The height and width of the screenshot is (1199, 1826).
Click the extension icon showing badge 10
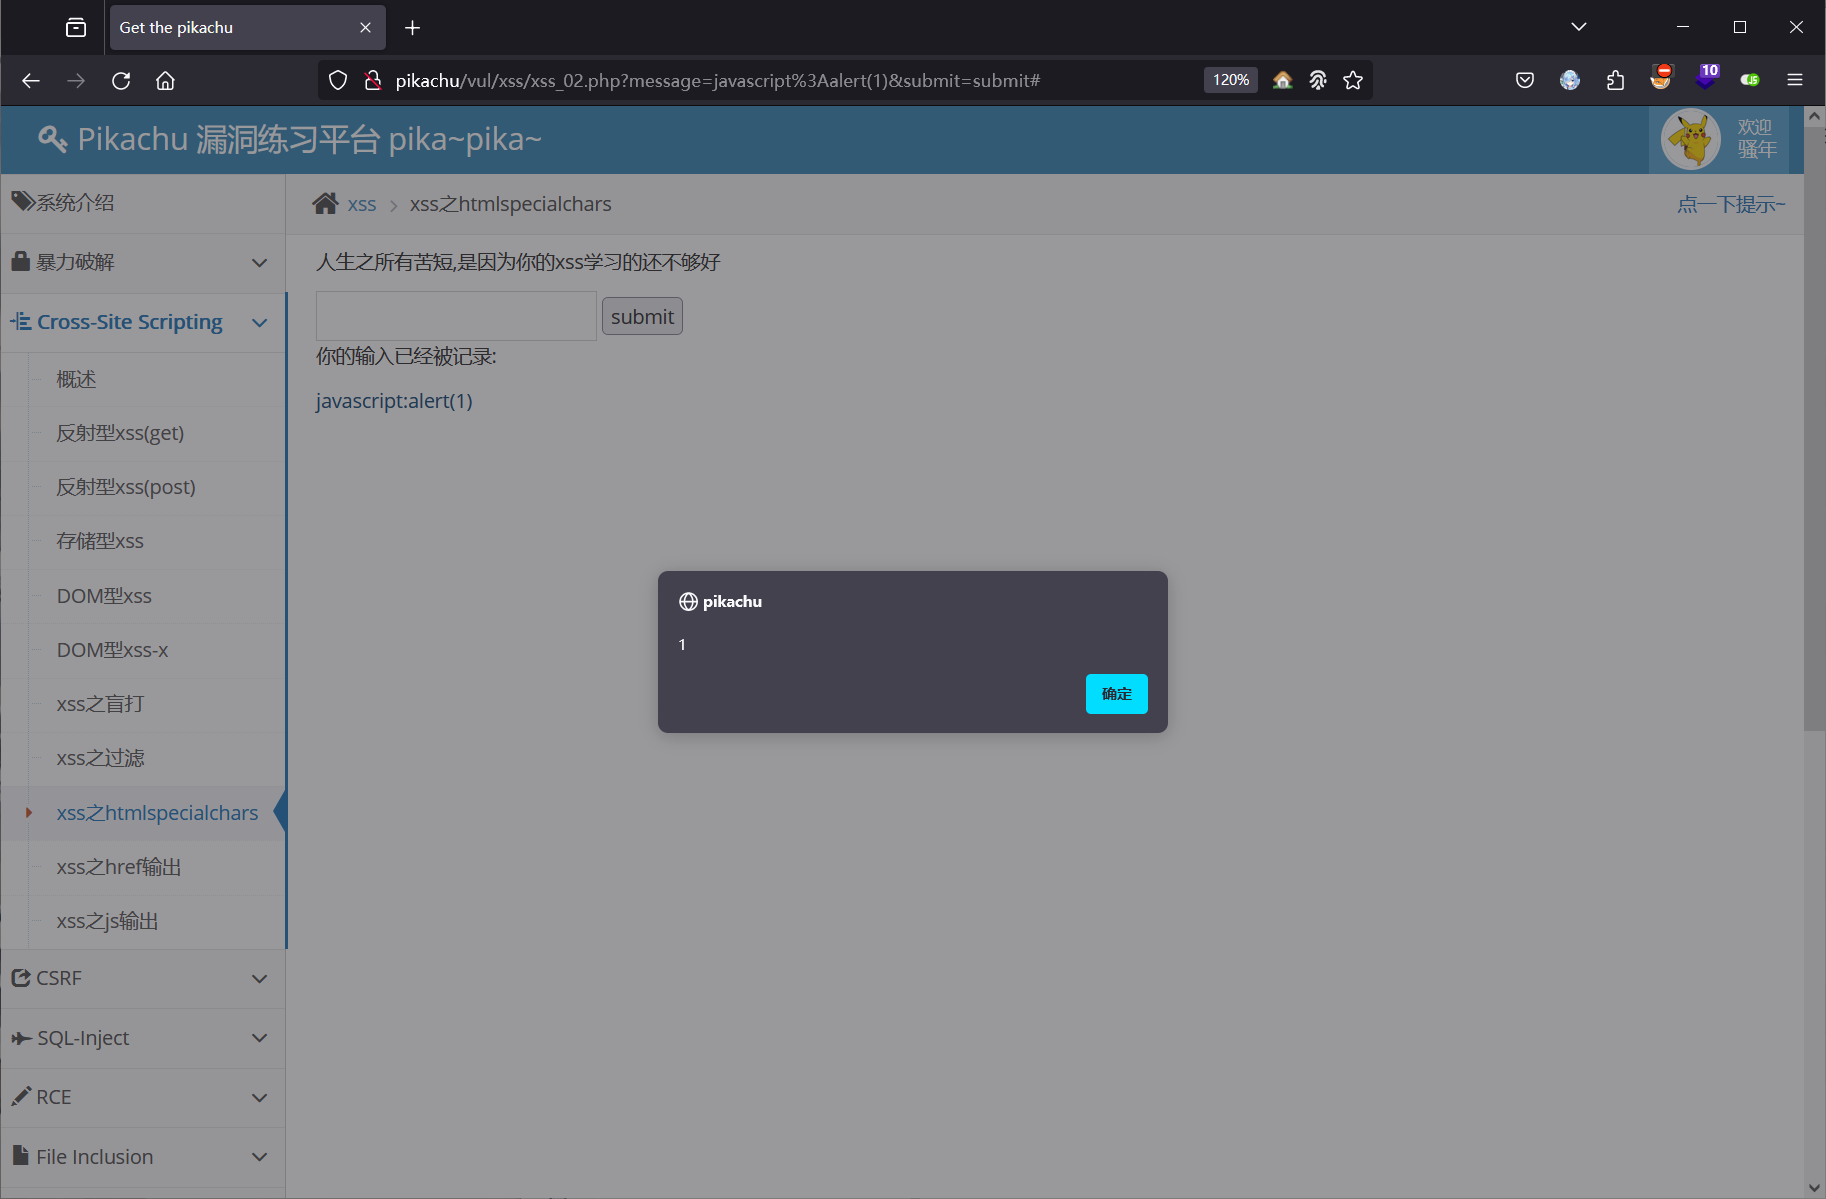(1707, 76)
